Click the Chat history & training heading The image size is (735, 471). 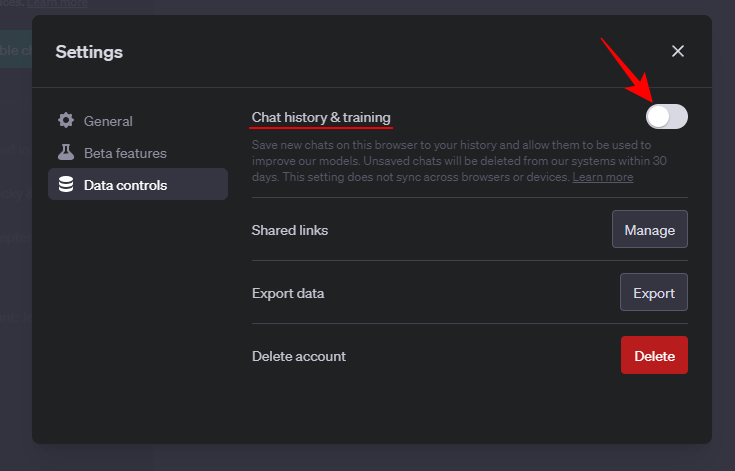321,118
